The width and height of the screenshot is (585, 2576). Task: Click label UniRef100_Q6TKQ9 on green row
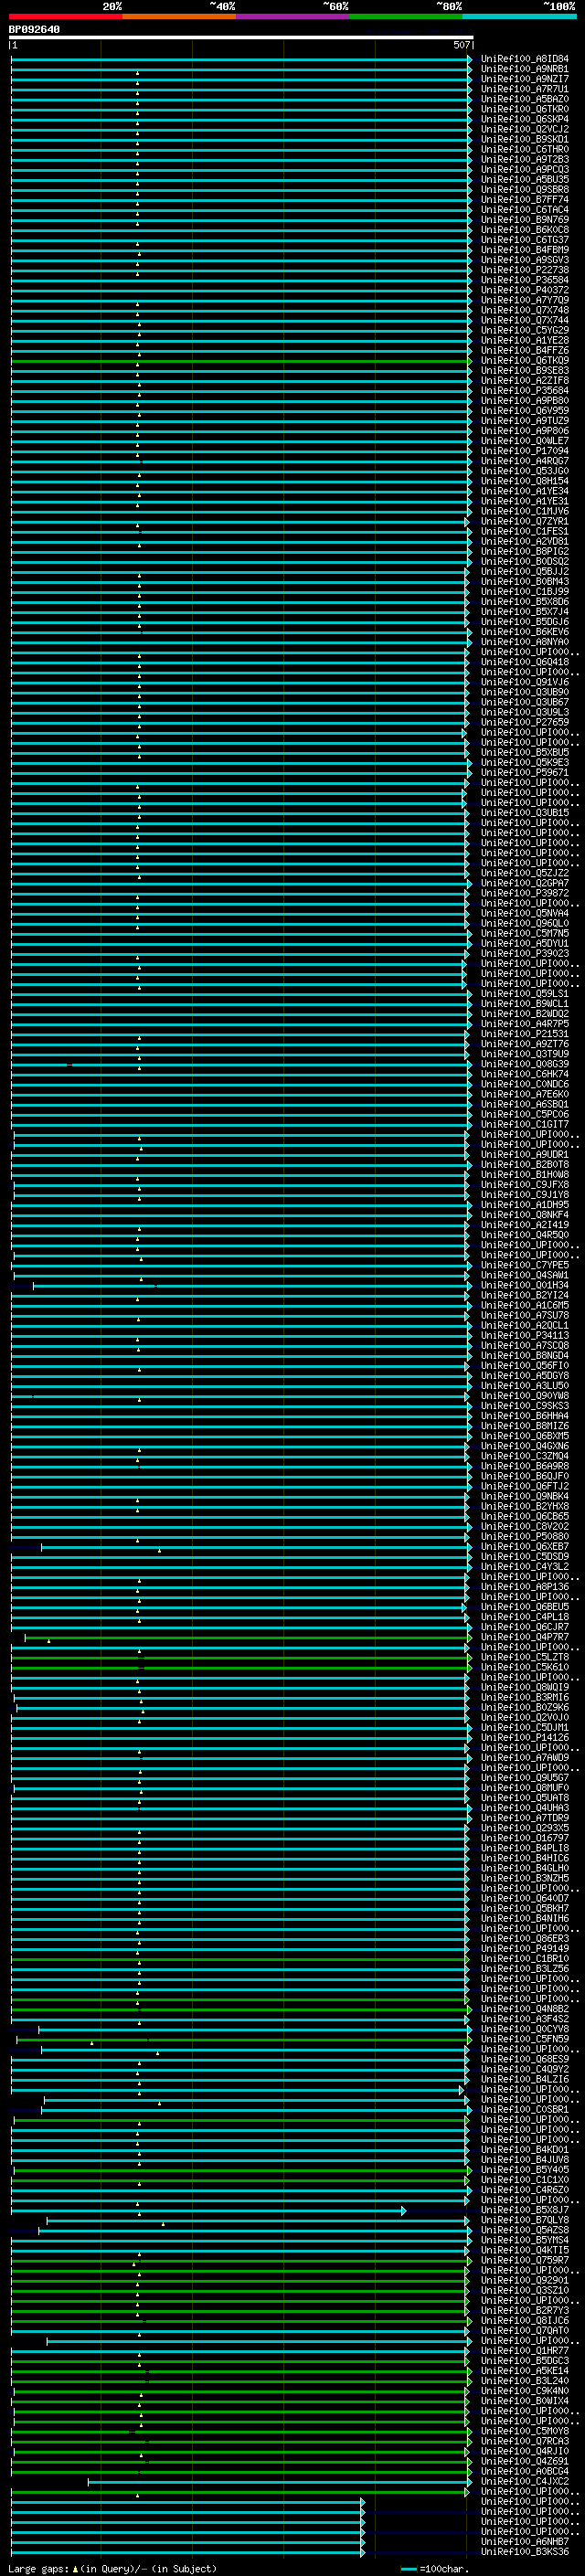(x=525, y=361)
